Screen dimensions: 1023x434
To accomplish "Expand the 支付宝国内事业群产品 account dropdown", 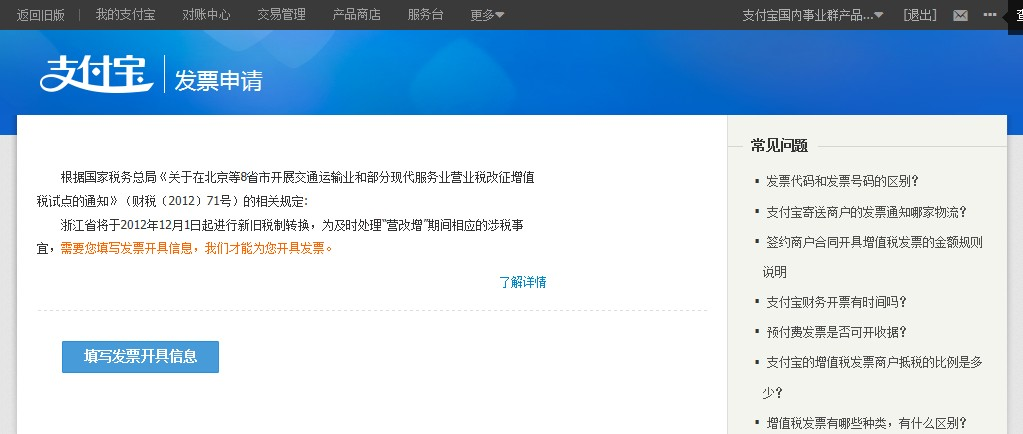I will pos(812,14).
